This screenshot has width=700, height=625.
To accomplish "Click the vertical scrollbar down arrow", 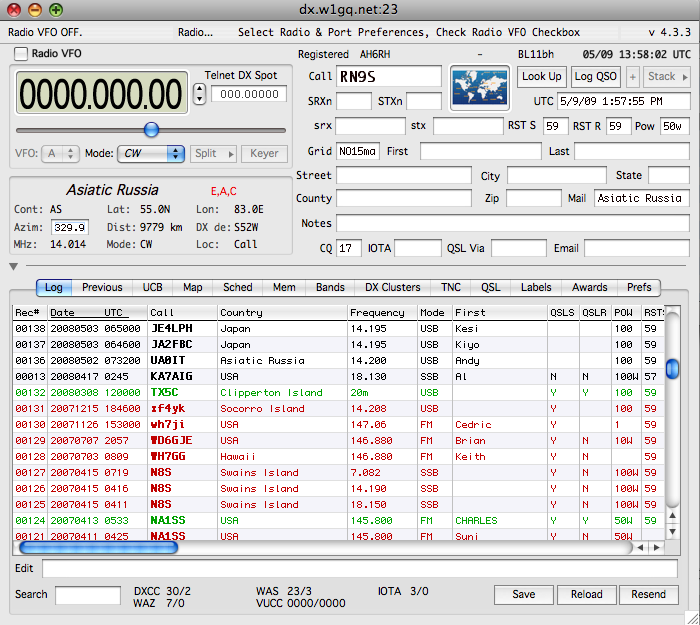I will click(x=672, y=532).
